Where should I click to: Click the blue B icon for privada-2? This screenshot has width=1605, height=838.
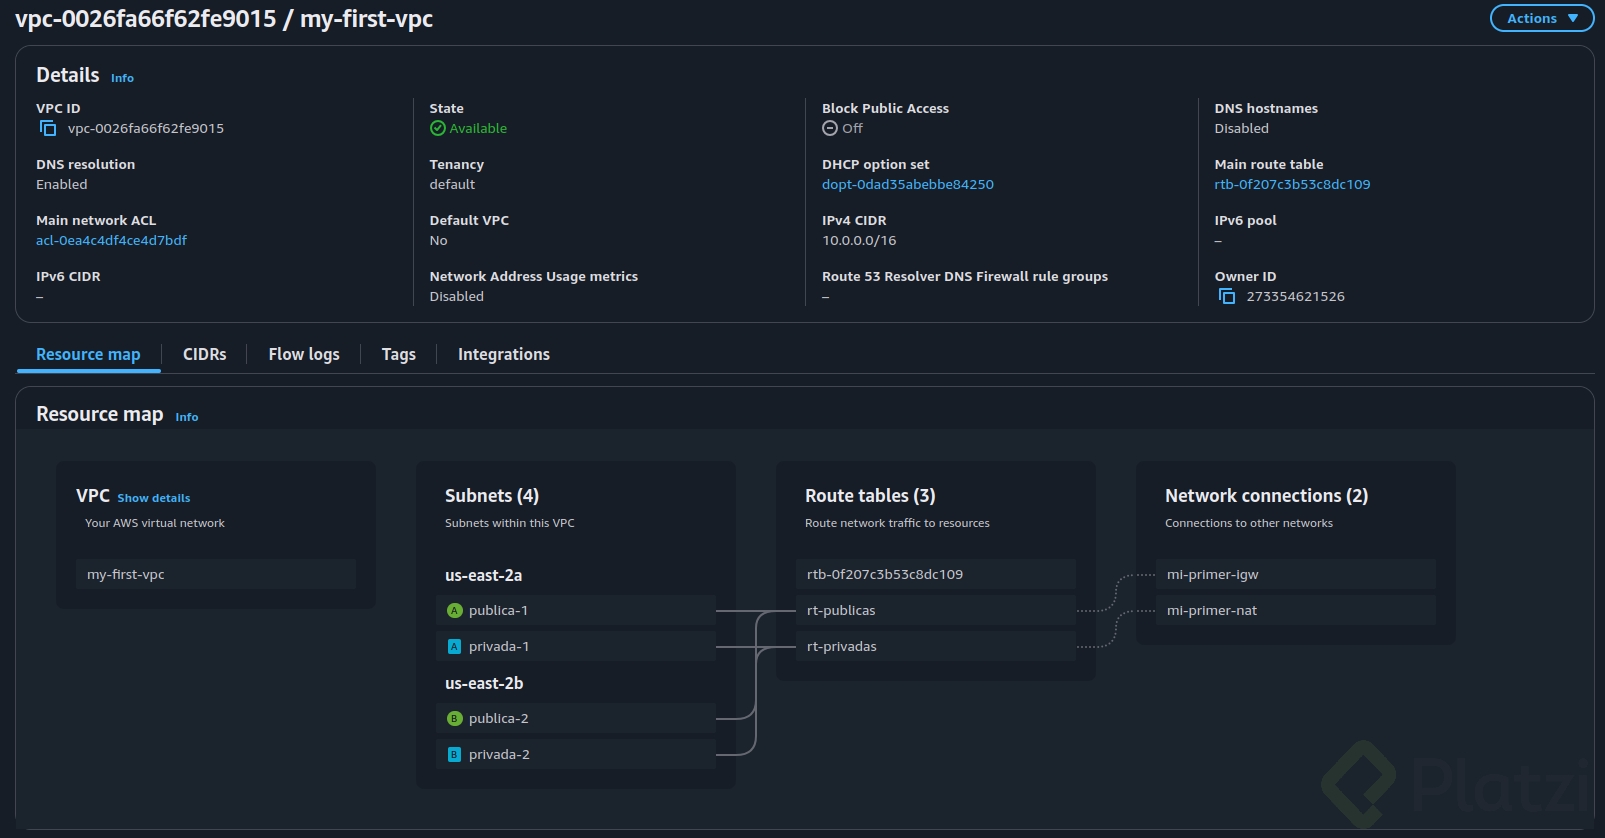(454, 755)
